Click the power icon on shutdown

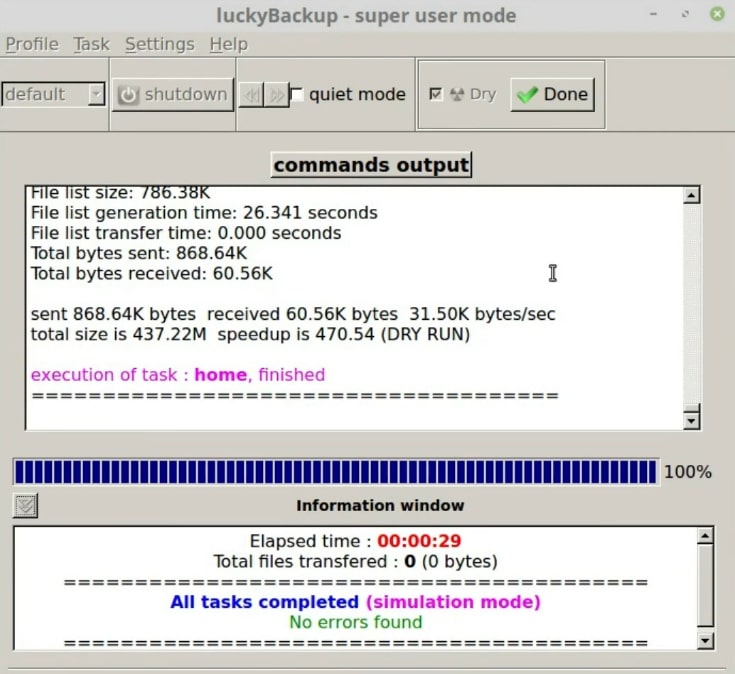coord(128,95)
